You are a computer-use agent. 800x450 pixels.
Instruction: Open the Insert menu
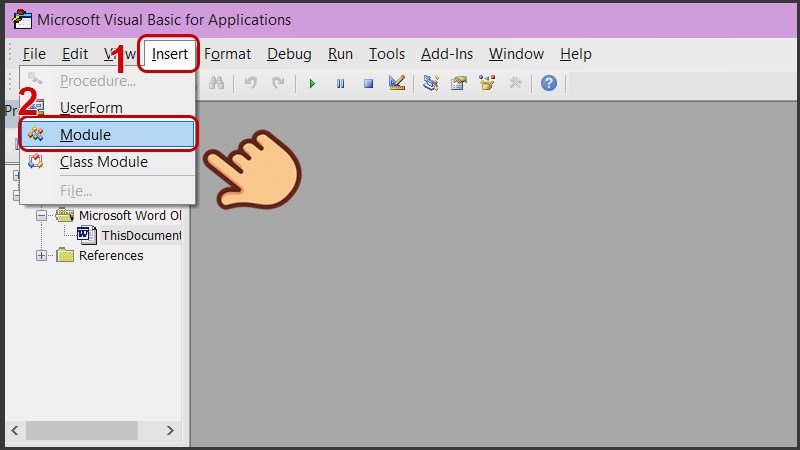tap(169, 54)
